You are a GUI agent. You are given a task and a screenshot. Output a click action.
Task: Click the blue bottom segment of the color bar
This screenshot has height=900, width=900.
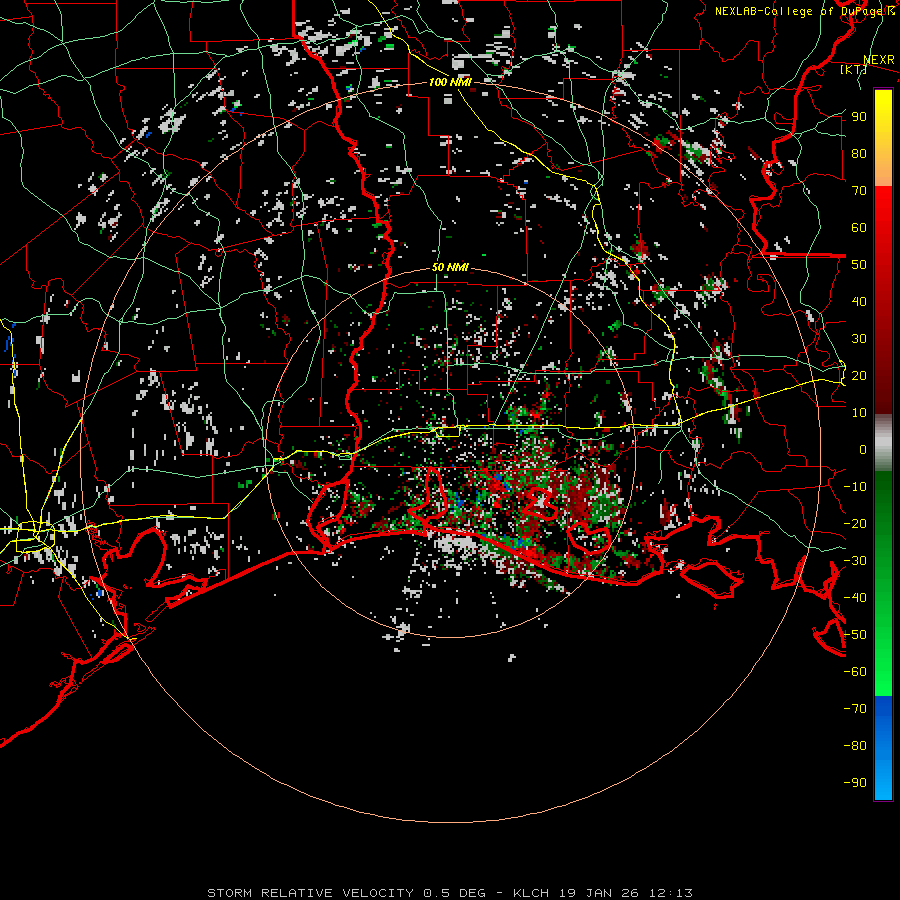click(883, 747)
